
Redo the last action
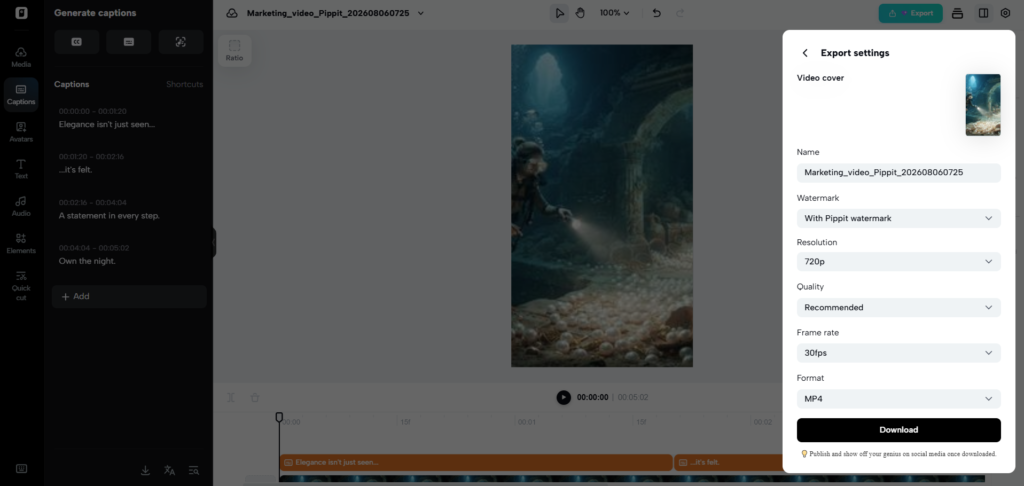coord(680,13)
